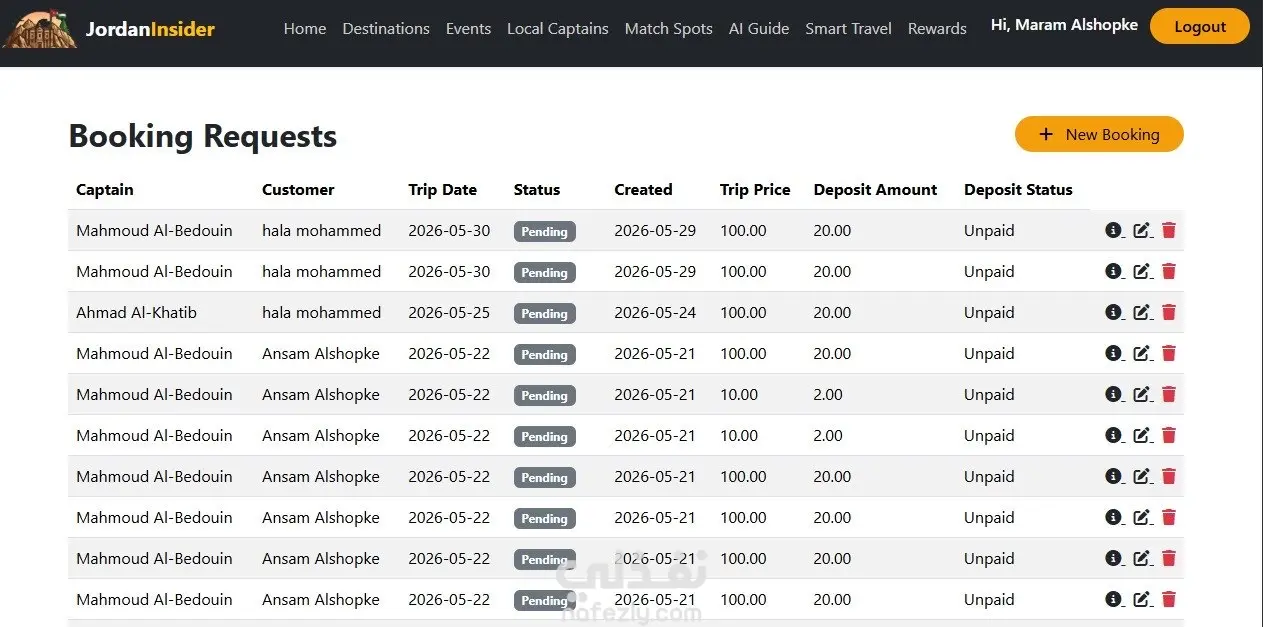The width and height of the screenshot is (1263, 627).
Task: Open Destinations in navigation bar
Action: pos(386,29)
